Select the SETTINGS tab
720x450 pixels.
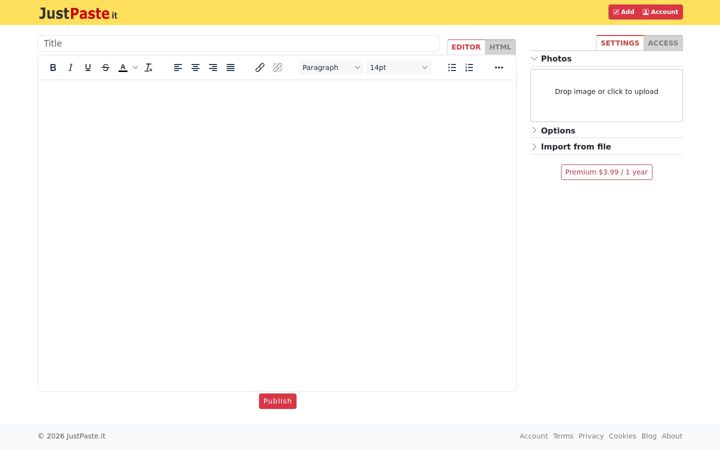pos(620,43)
